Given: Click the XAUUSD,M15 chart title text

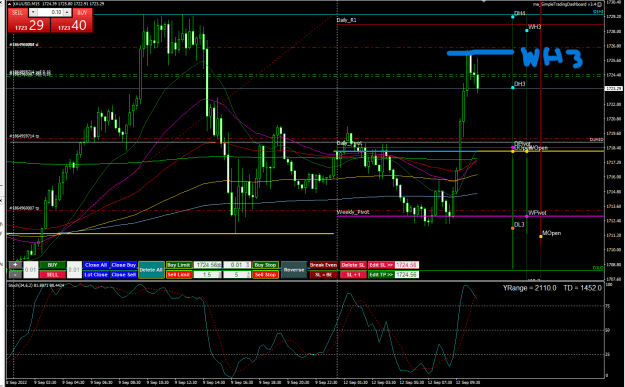Looking at the screenshot, I should pyautogui.click(x=26, y=4).
